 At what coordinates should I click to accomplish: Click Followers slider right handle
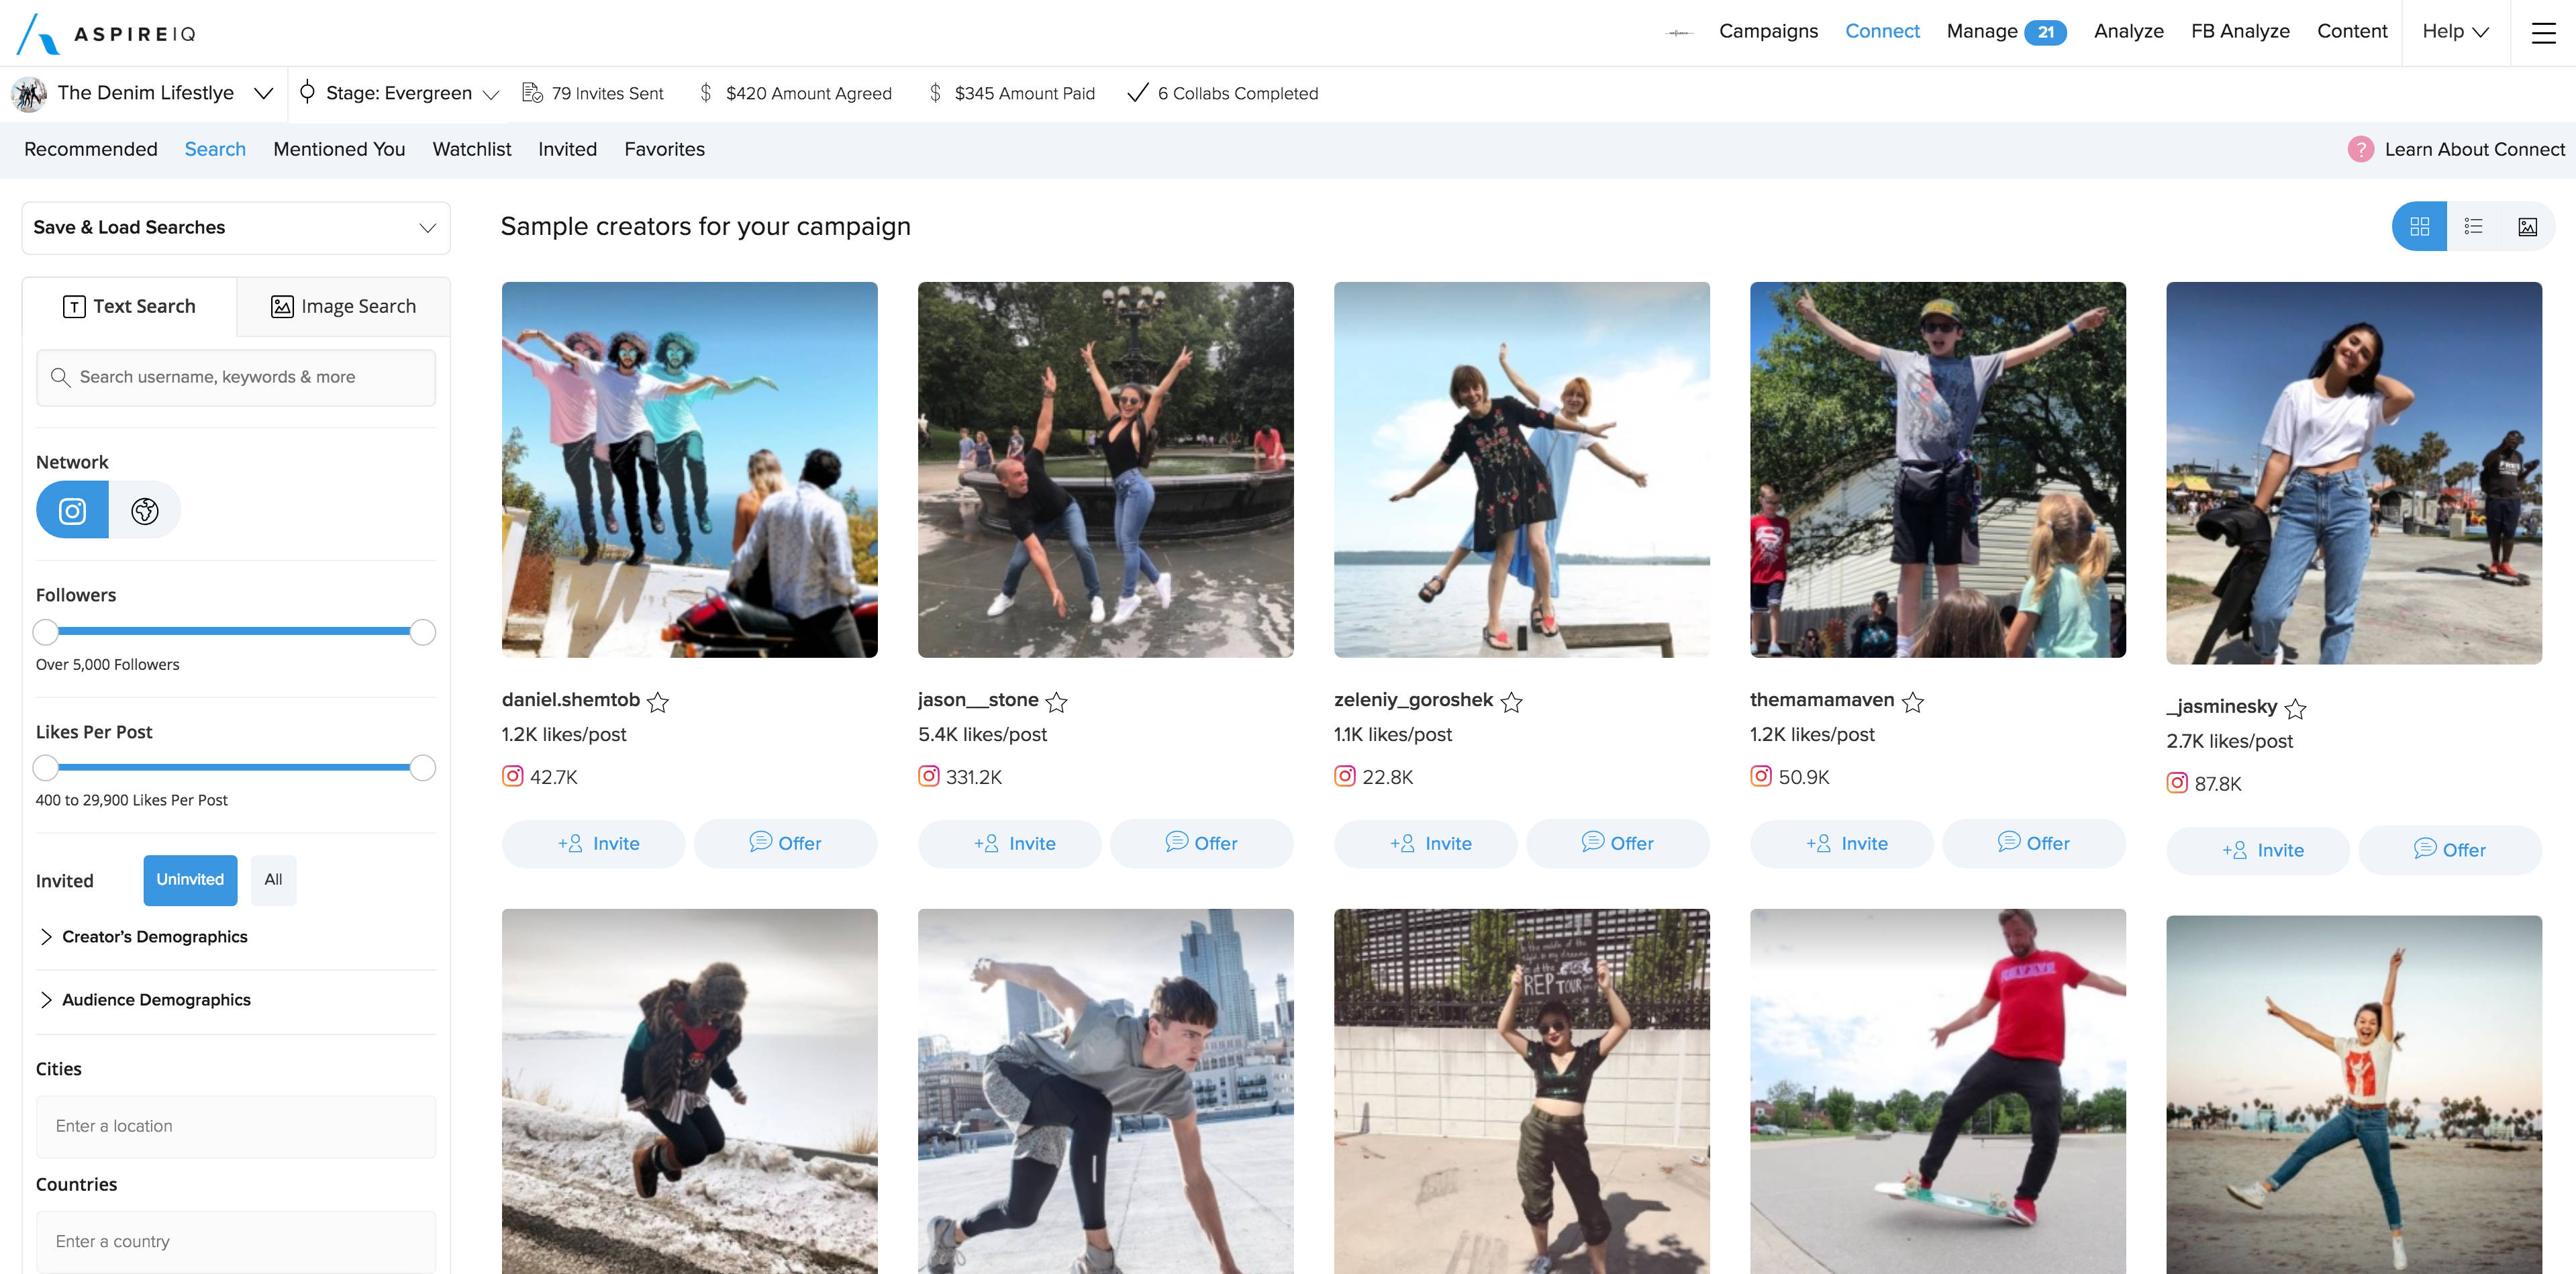pos(423,632)
